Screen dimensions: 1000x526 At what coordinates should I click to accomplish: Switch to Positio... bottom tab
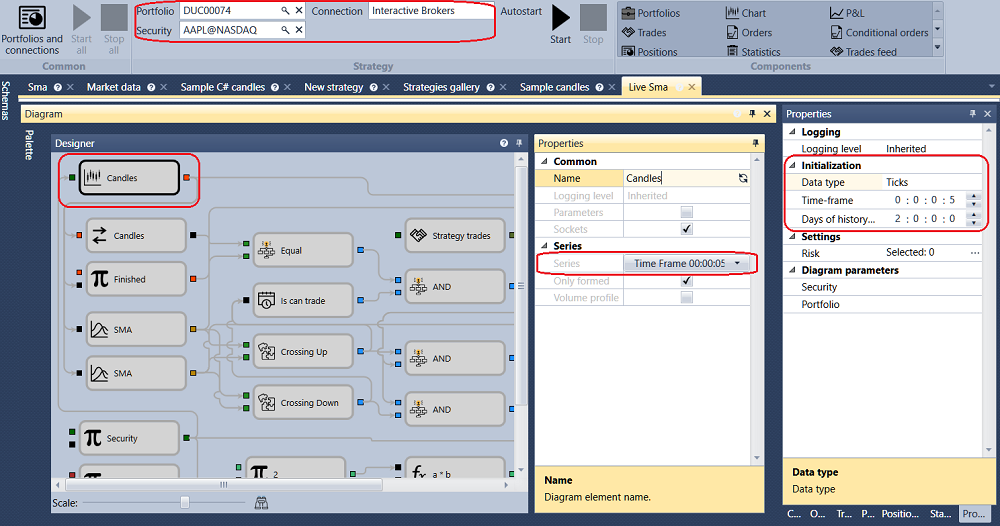point(900,513)
